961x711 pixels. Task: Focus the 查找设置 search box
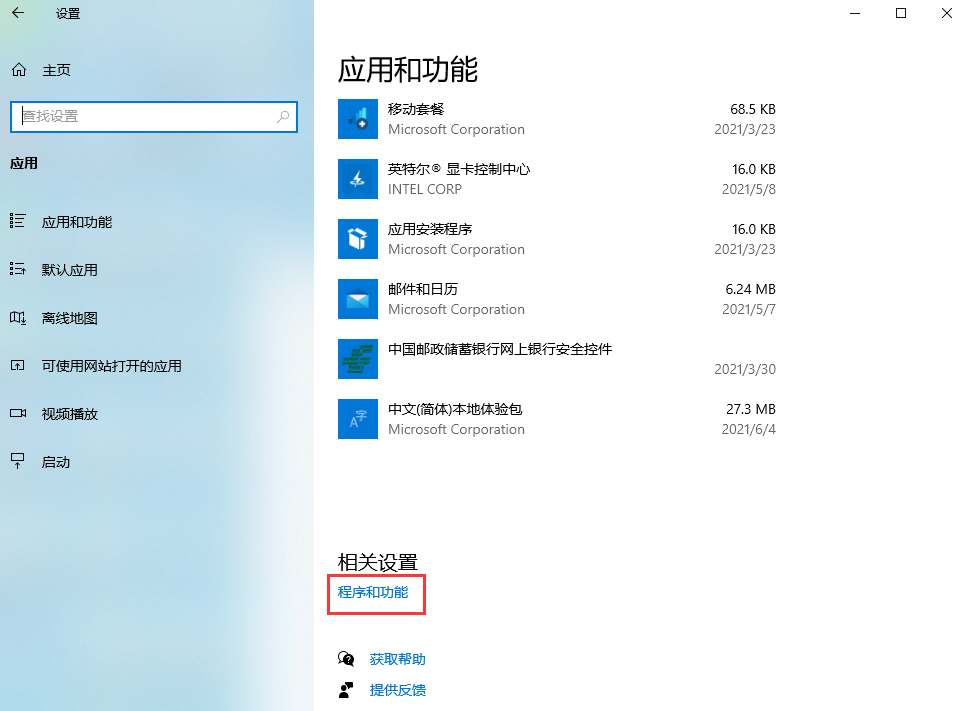coord(154,116)
